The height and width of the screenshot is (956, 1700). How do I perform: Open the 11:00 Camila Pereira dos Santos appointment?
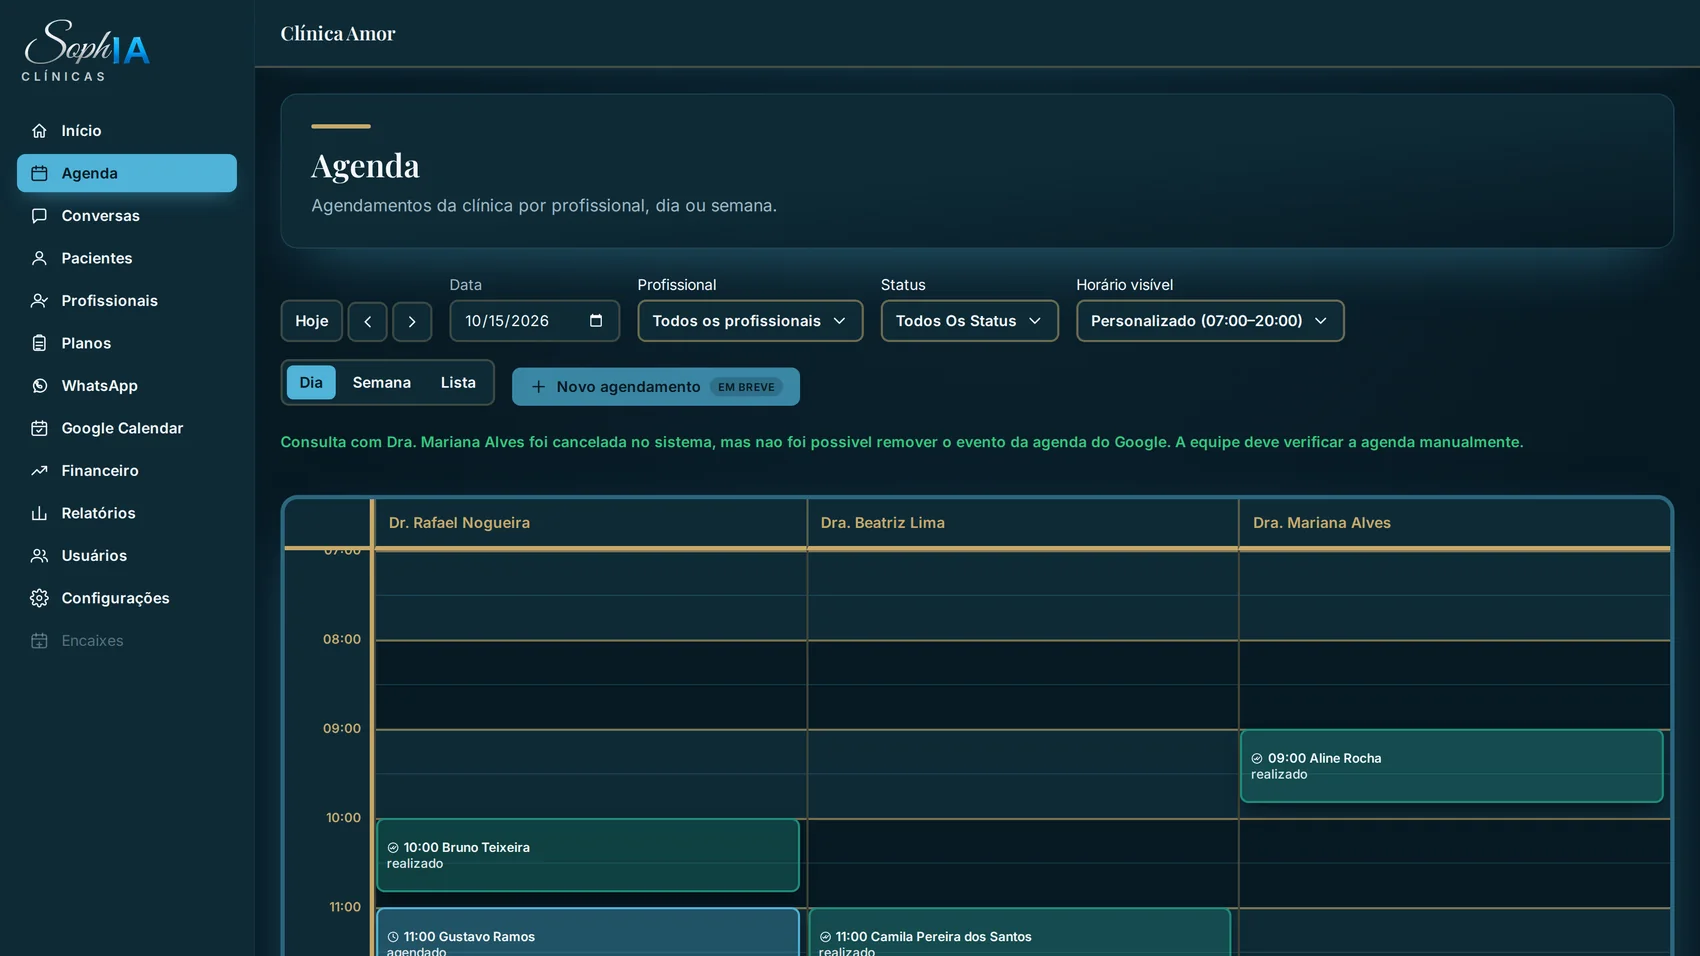click(1019, 933)
